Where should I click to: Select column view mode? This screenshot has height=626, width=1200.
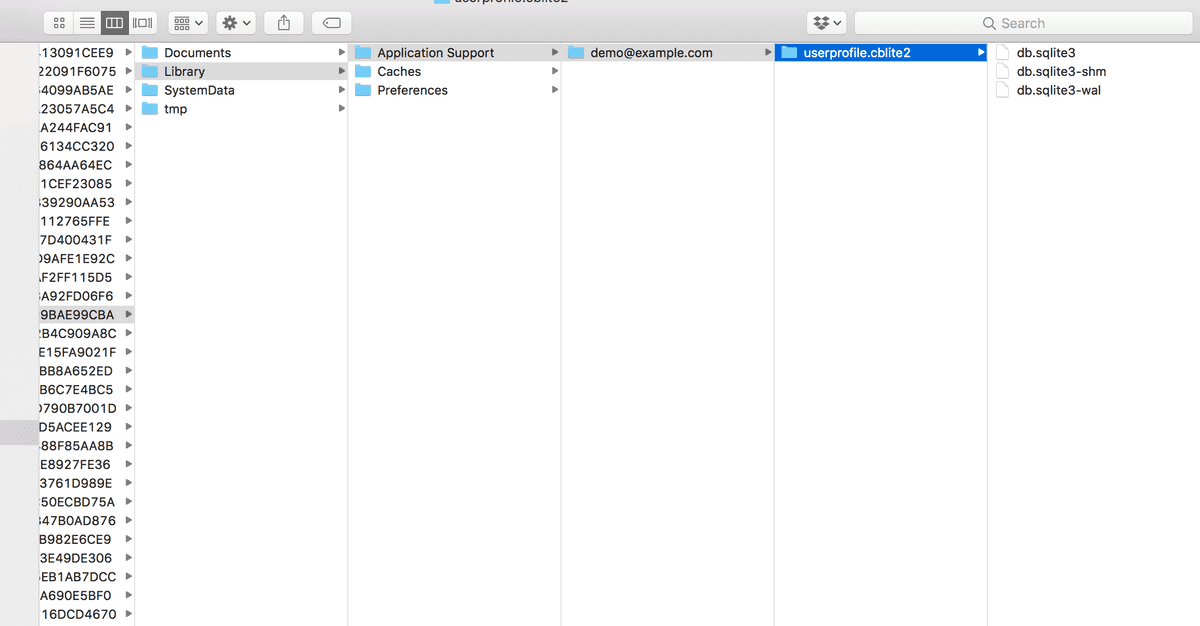[115, 22]
